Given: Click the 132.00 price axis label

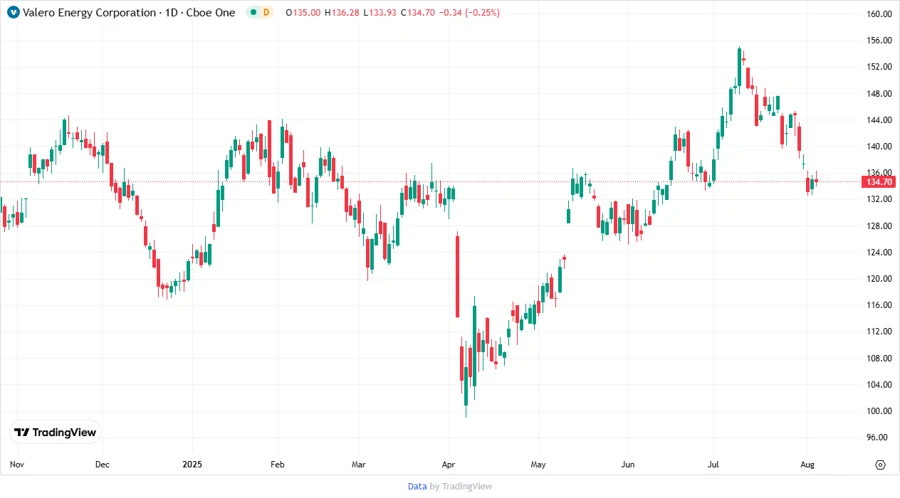Looking at the screenshot, I should (879, 199).
